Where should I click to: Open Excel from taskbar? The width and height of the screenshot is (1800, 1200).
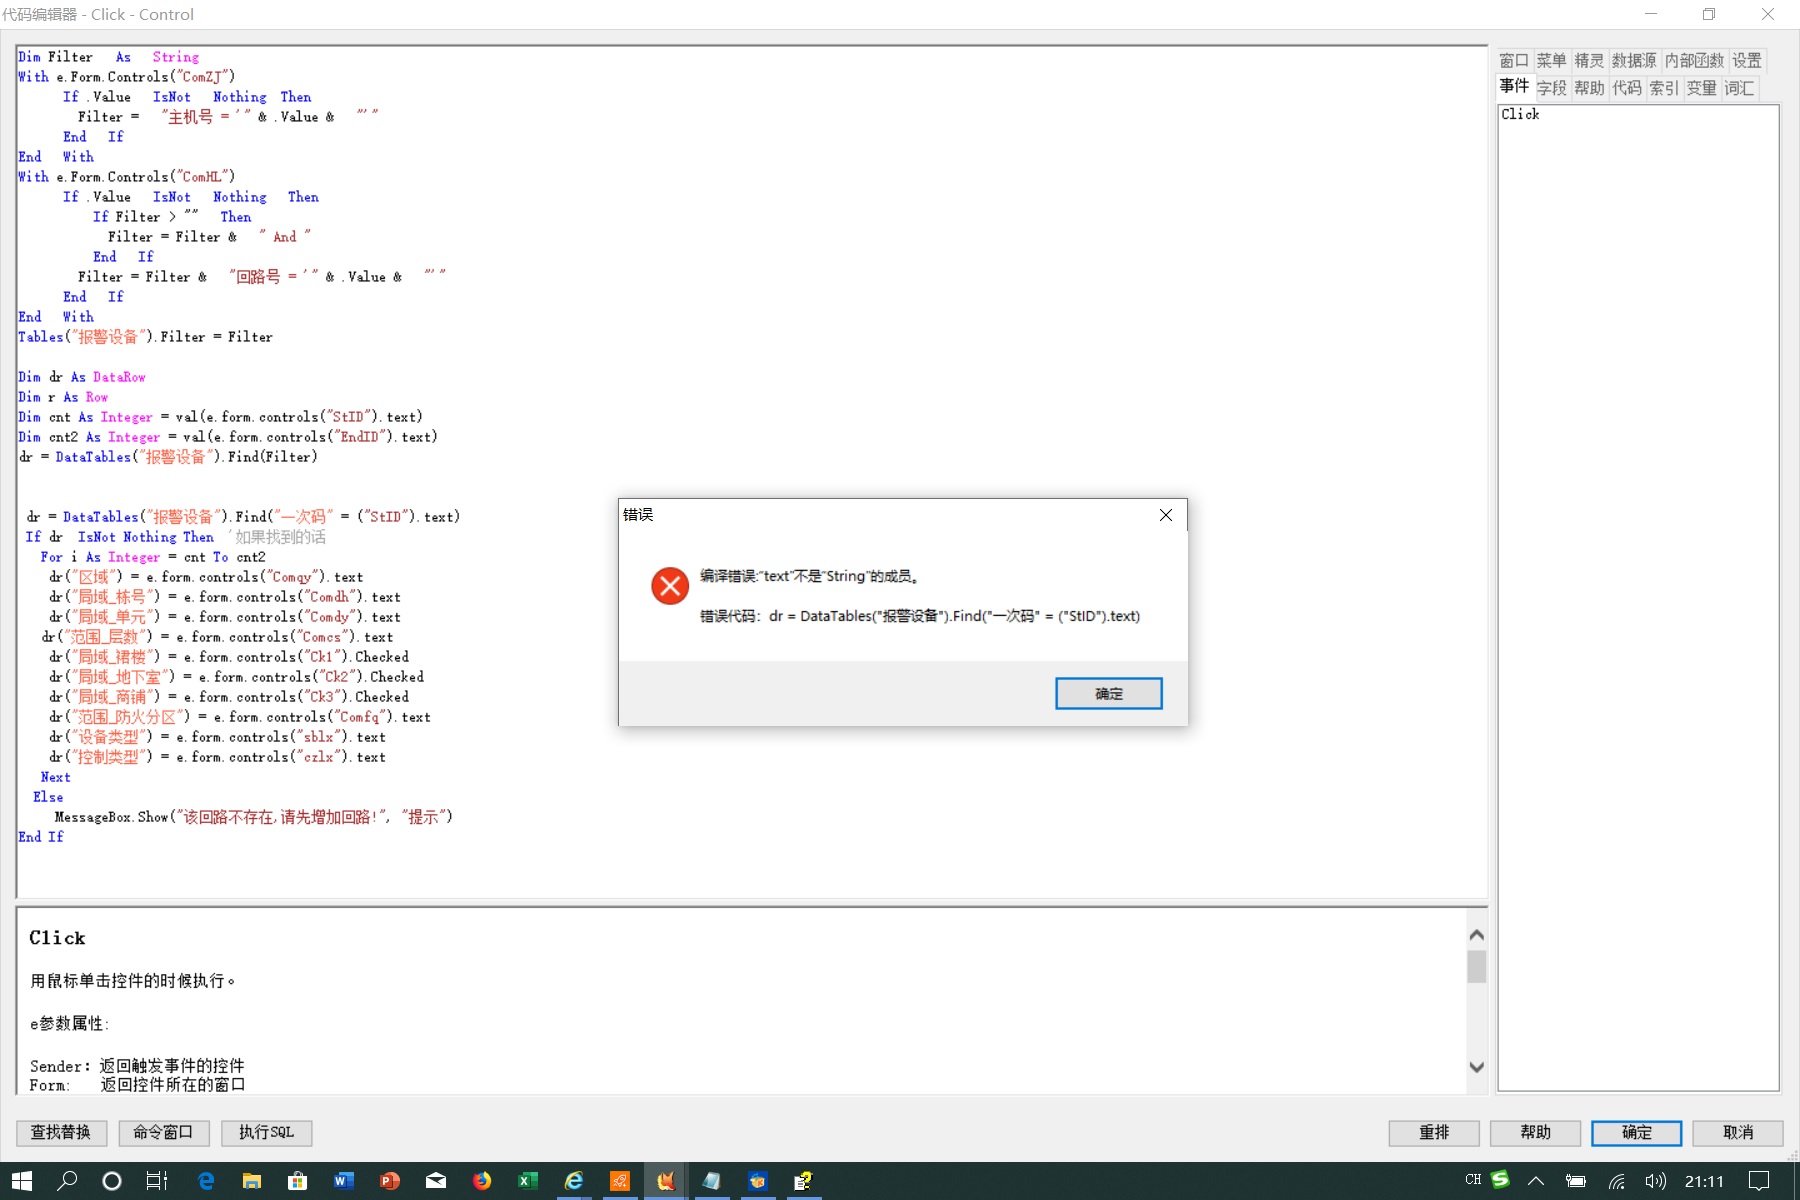(x=528, y=1181)
